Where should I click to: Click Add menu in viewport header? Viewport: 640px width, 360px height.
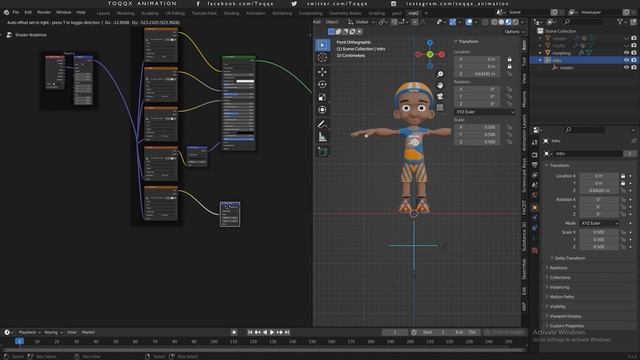click(x=317, y=22)
